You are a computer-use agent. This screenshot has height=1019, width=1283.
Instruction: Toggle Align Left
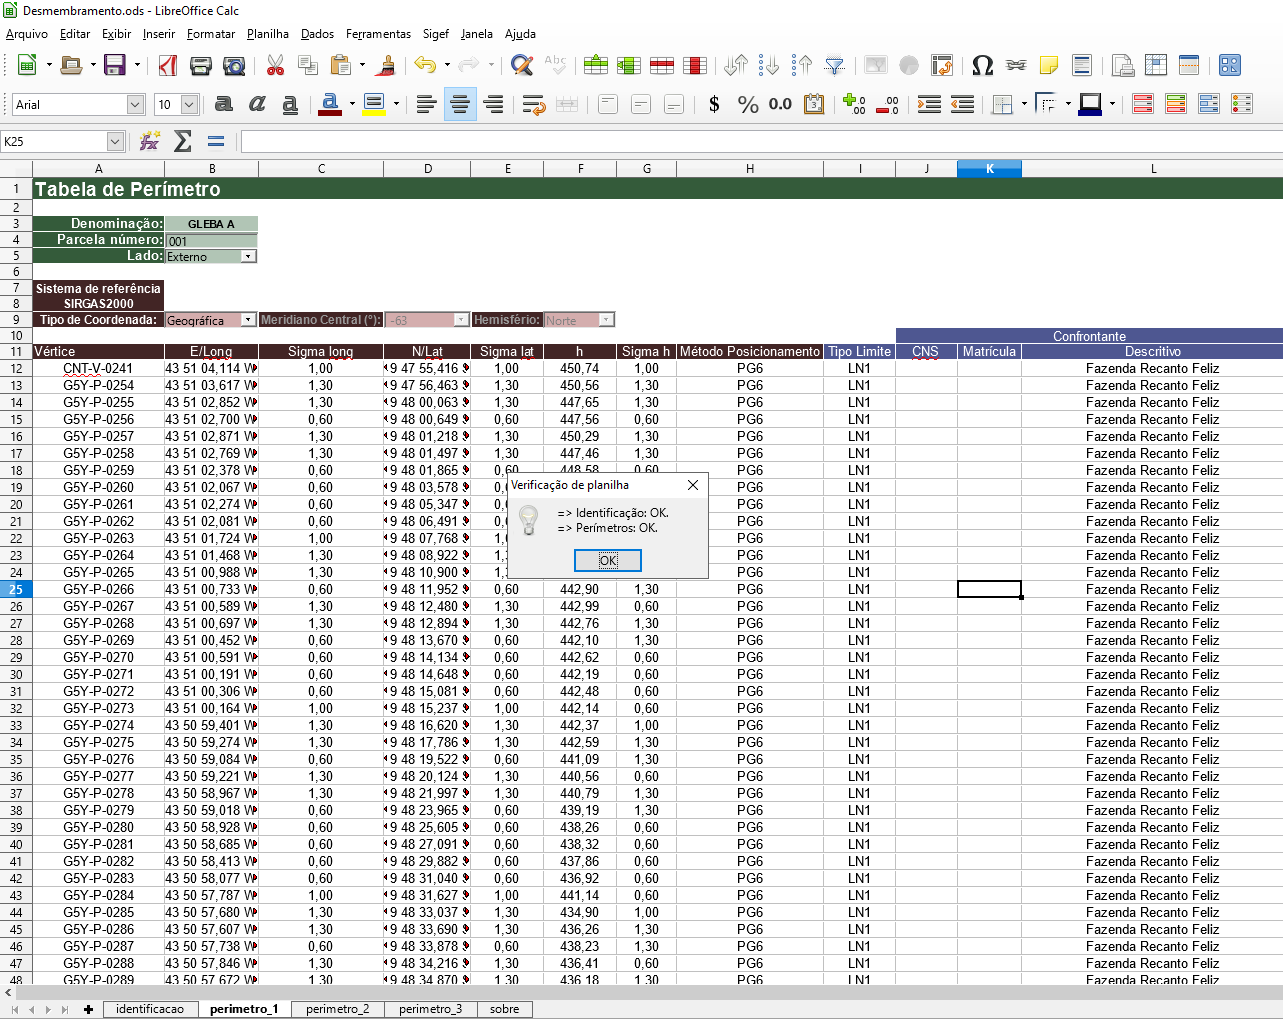(x=427, y=104)
